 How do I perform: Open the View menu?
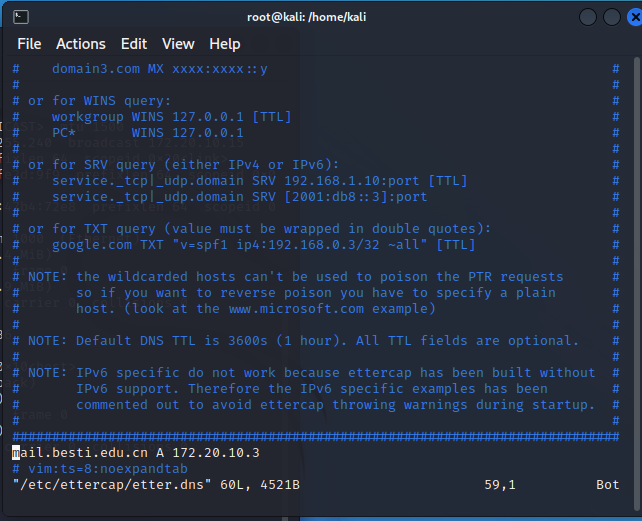click(x=178, y=44)
